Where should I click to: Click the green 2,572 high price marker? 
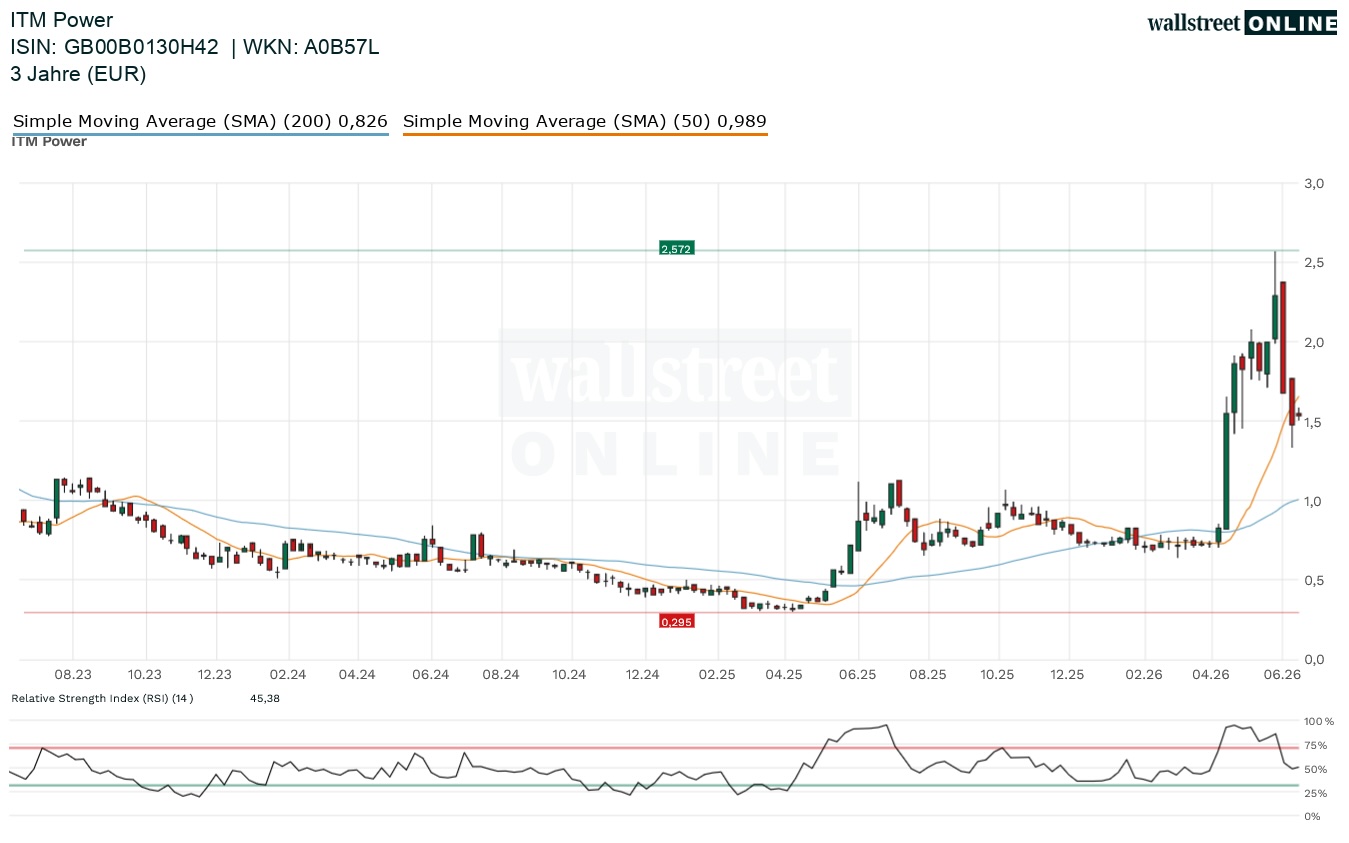676,248
